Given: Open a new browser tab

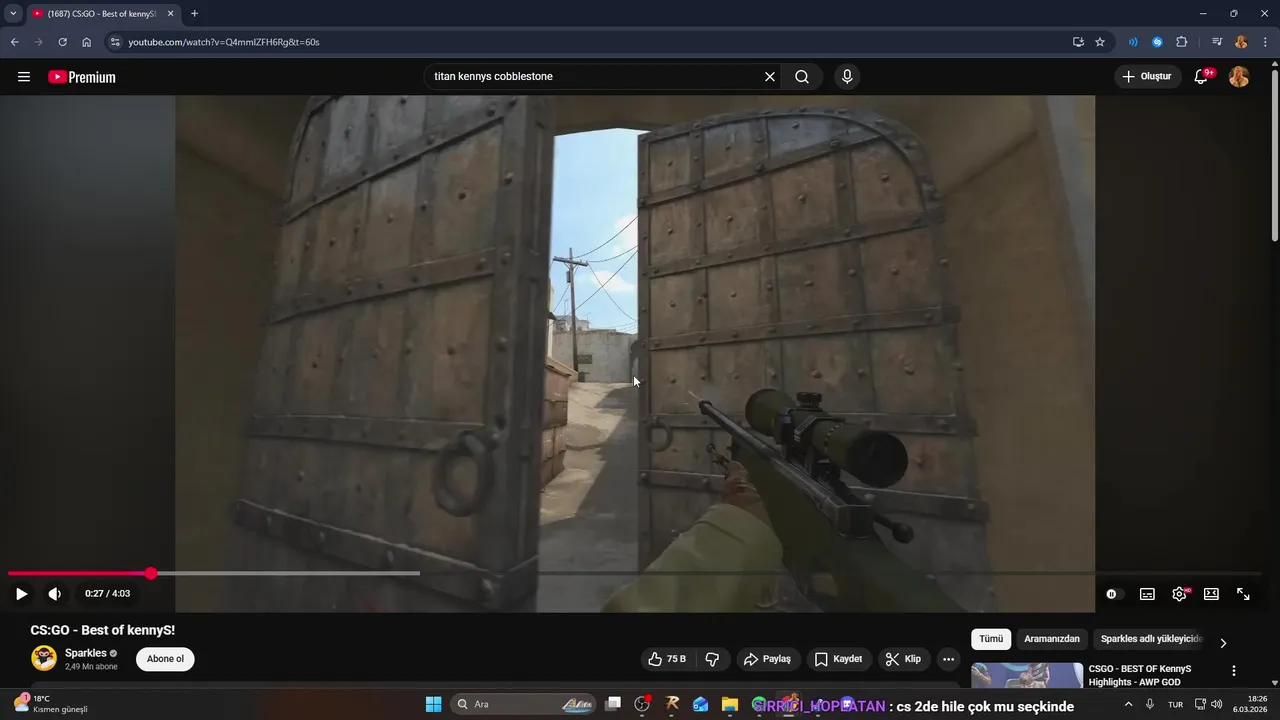Looking at the screenshot, I should [194, 13].
